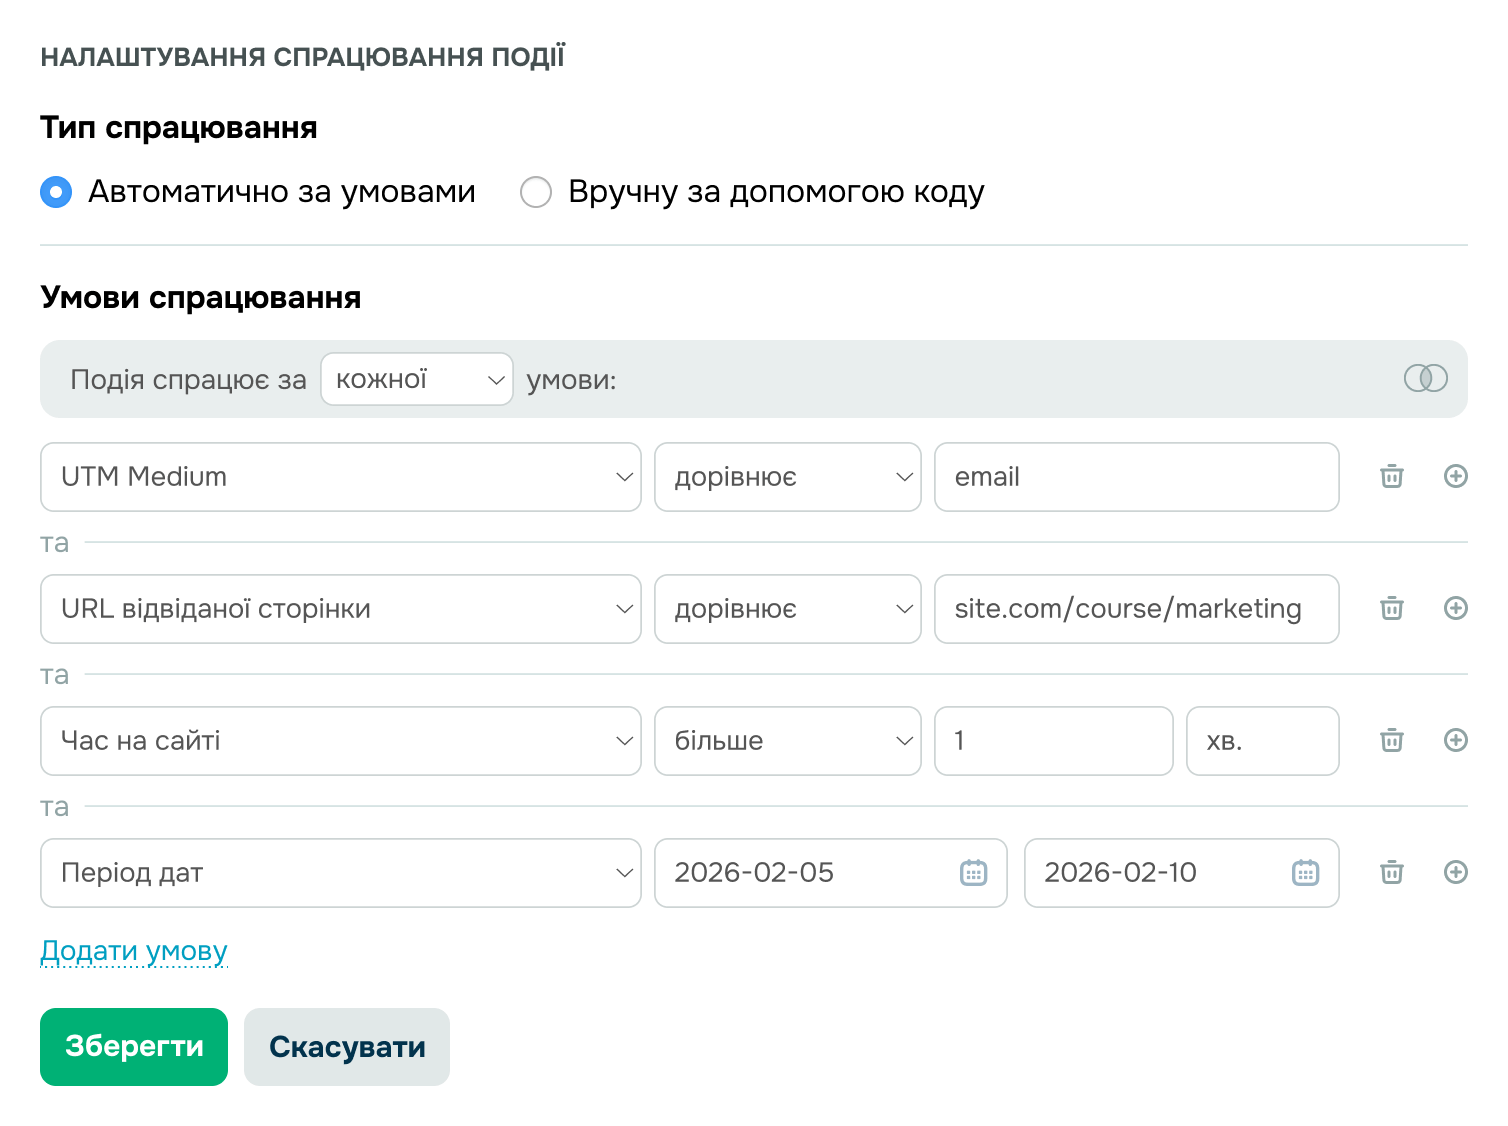Open the дорівнює dropdown for URL condition
Screen dimensions: 1508x1126
[x=787, y=608]
